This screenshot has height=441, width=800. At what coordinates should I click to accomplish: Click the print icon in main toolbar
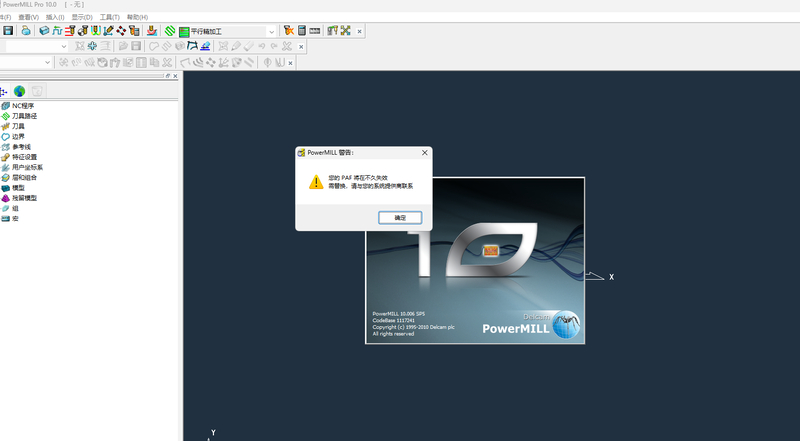26,31
